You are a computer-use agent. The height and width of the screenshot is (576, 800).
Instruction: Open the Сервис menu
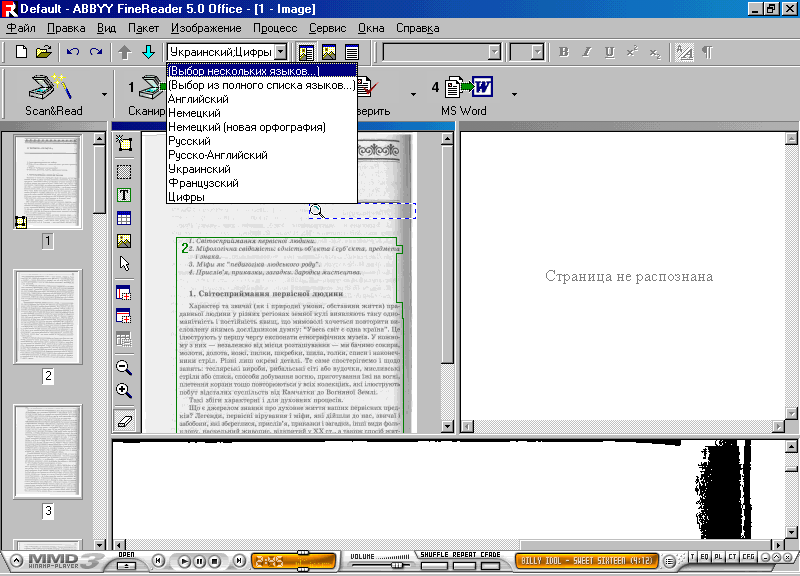[x=328, y=28]
